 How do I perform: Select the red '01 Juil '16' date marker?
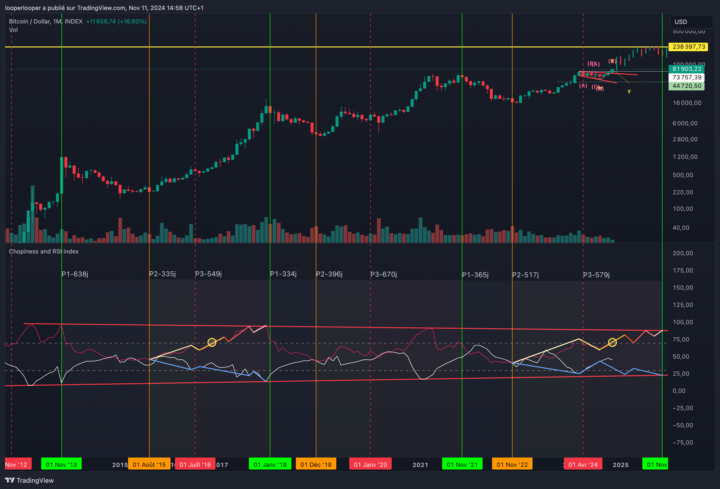(x=194, y=464)
